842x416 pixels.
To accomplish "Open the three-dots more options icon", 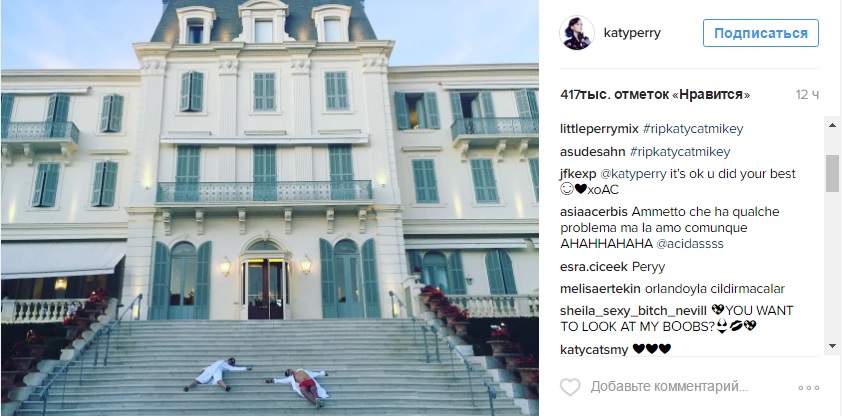I will (809, 387).
